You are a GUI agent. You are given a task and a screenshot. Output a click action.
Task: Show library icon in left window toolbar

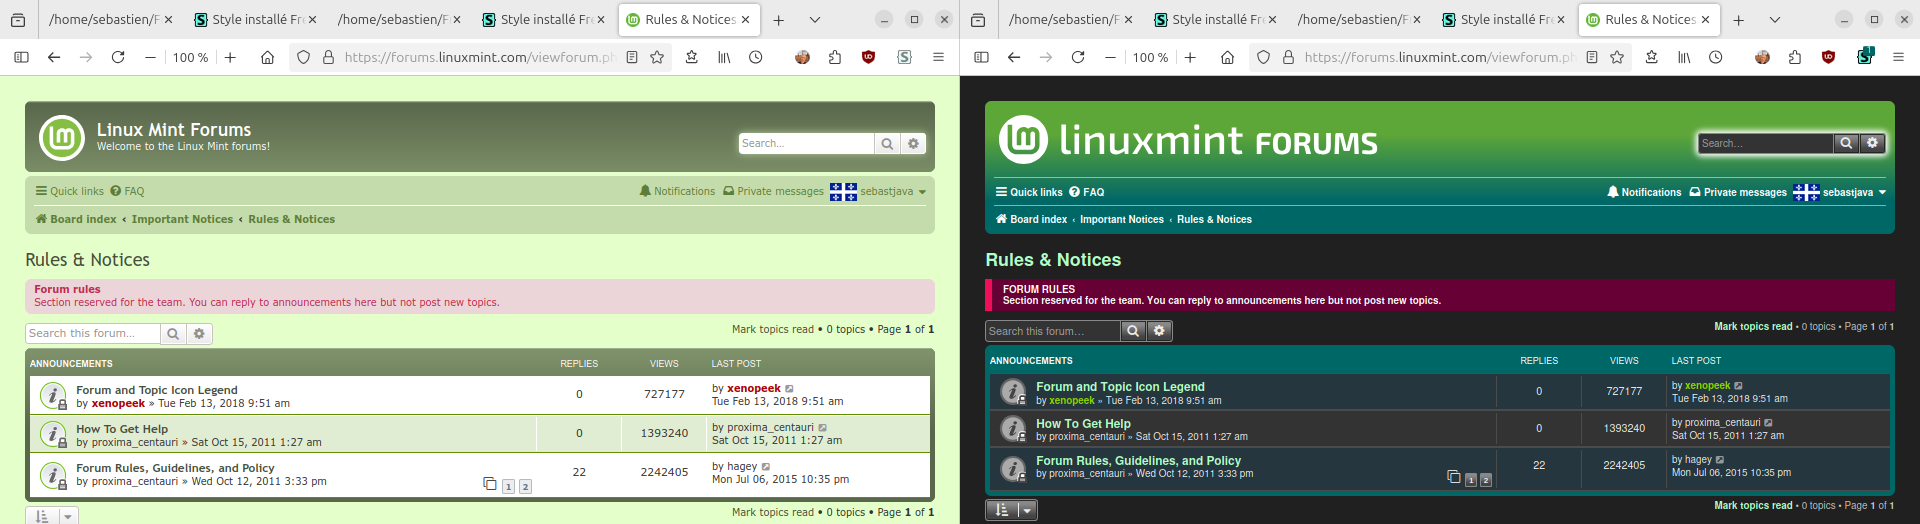tap(724, 57)
